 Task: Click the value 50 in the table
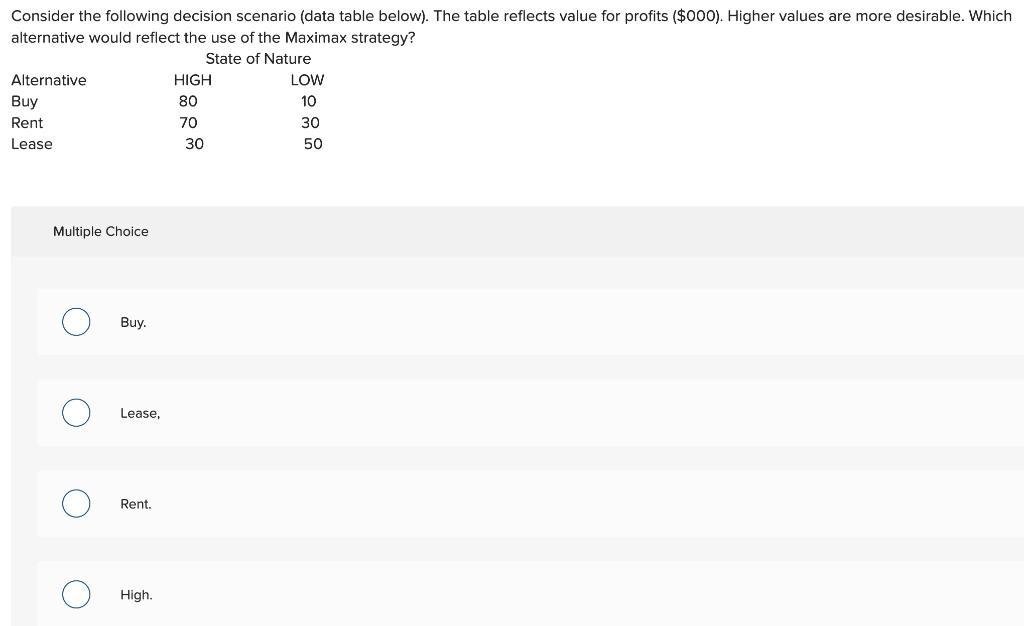(x=313, y=143)
